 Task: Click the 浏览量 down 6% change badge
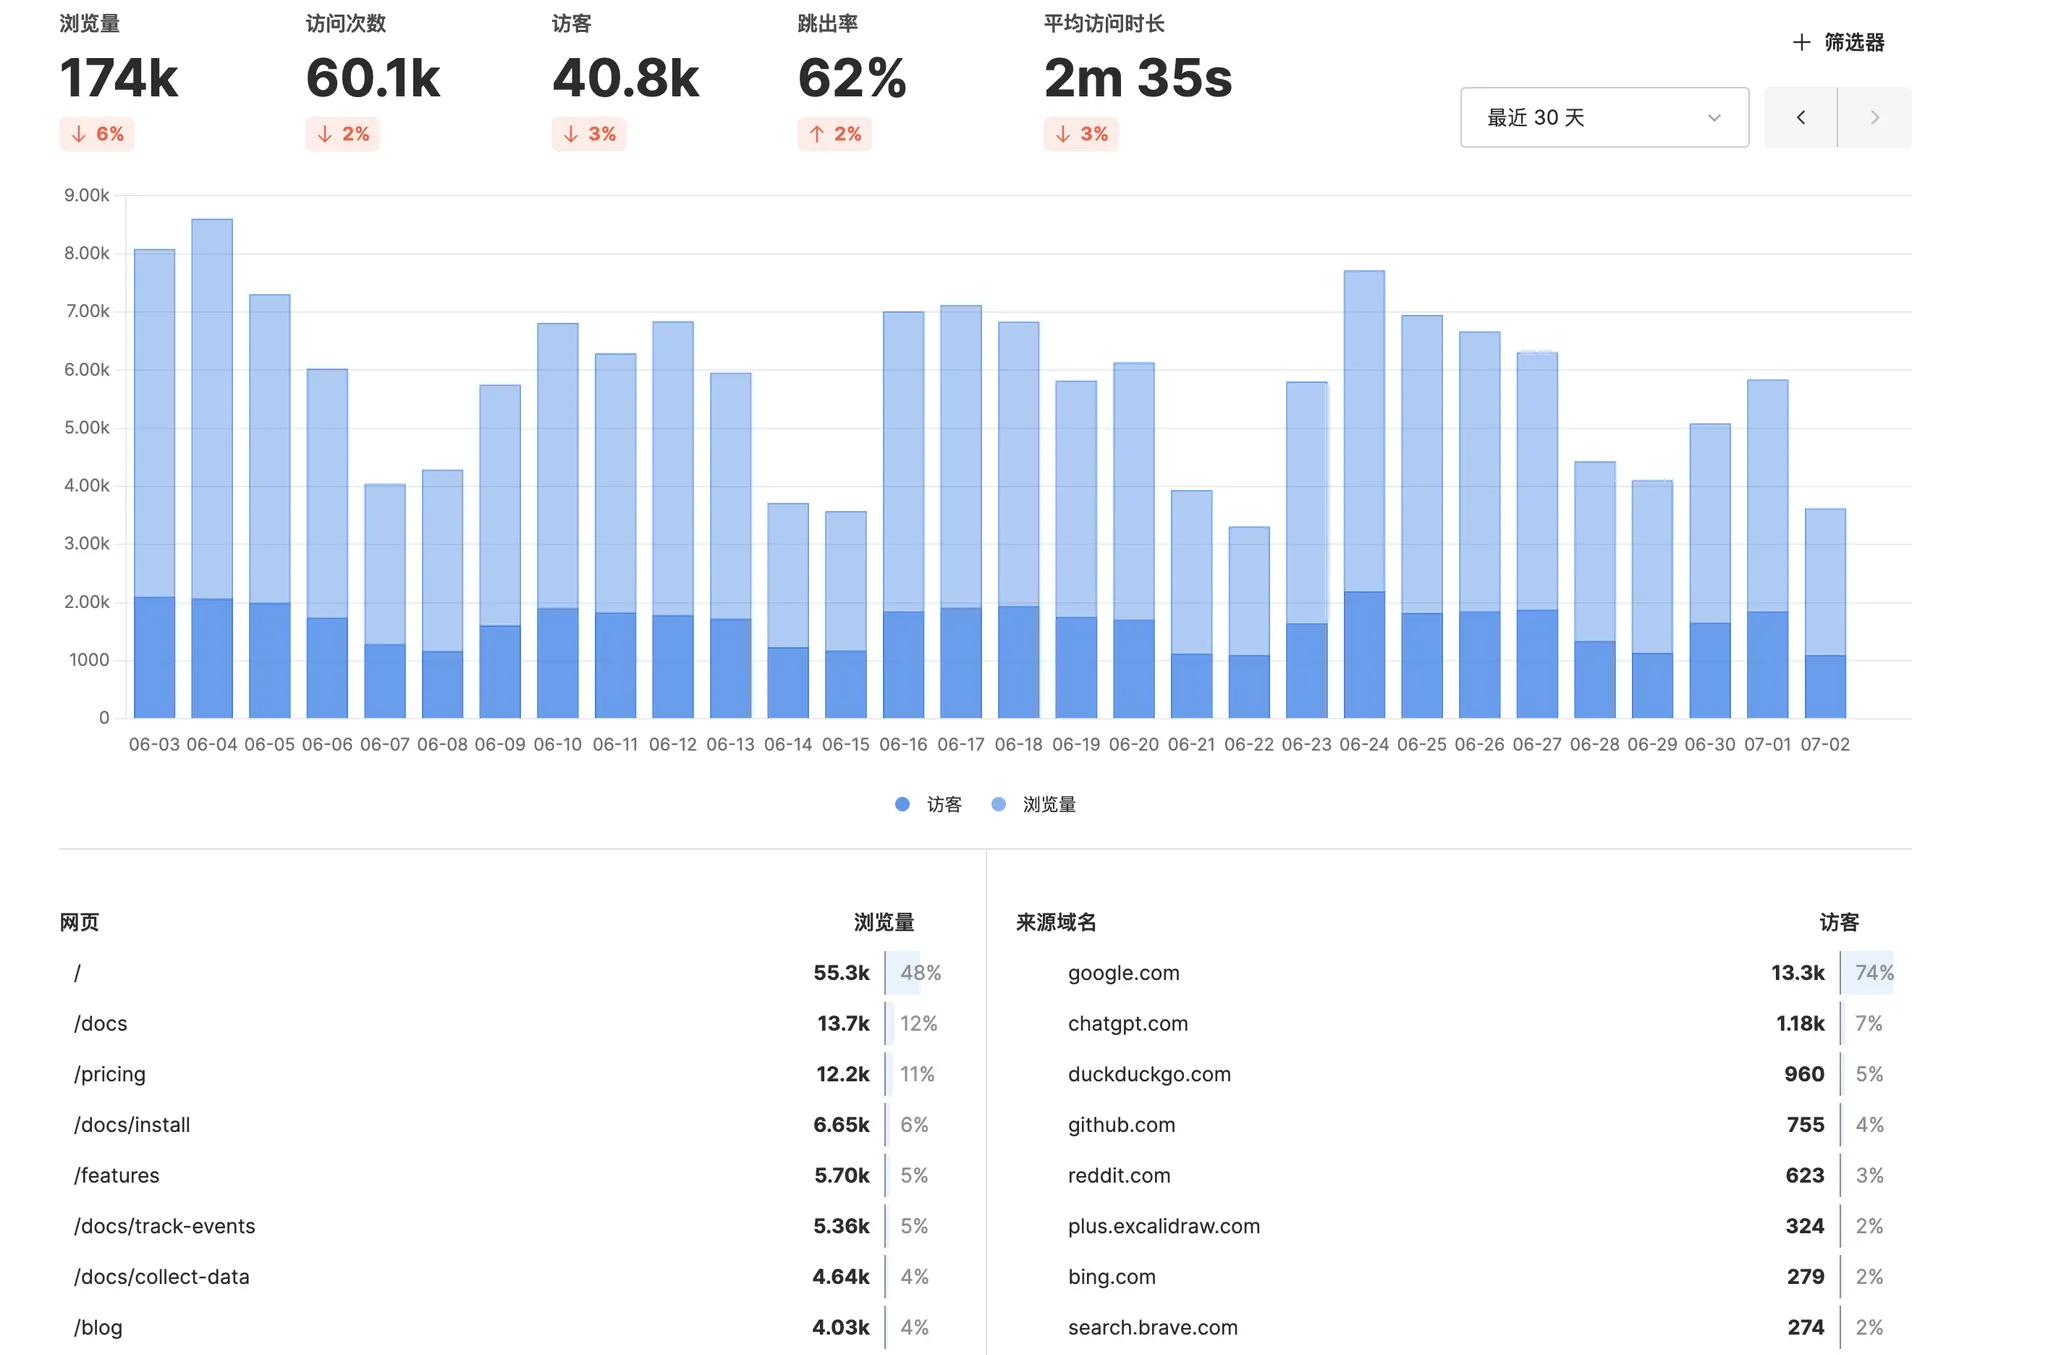[97, 134]
